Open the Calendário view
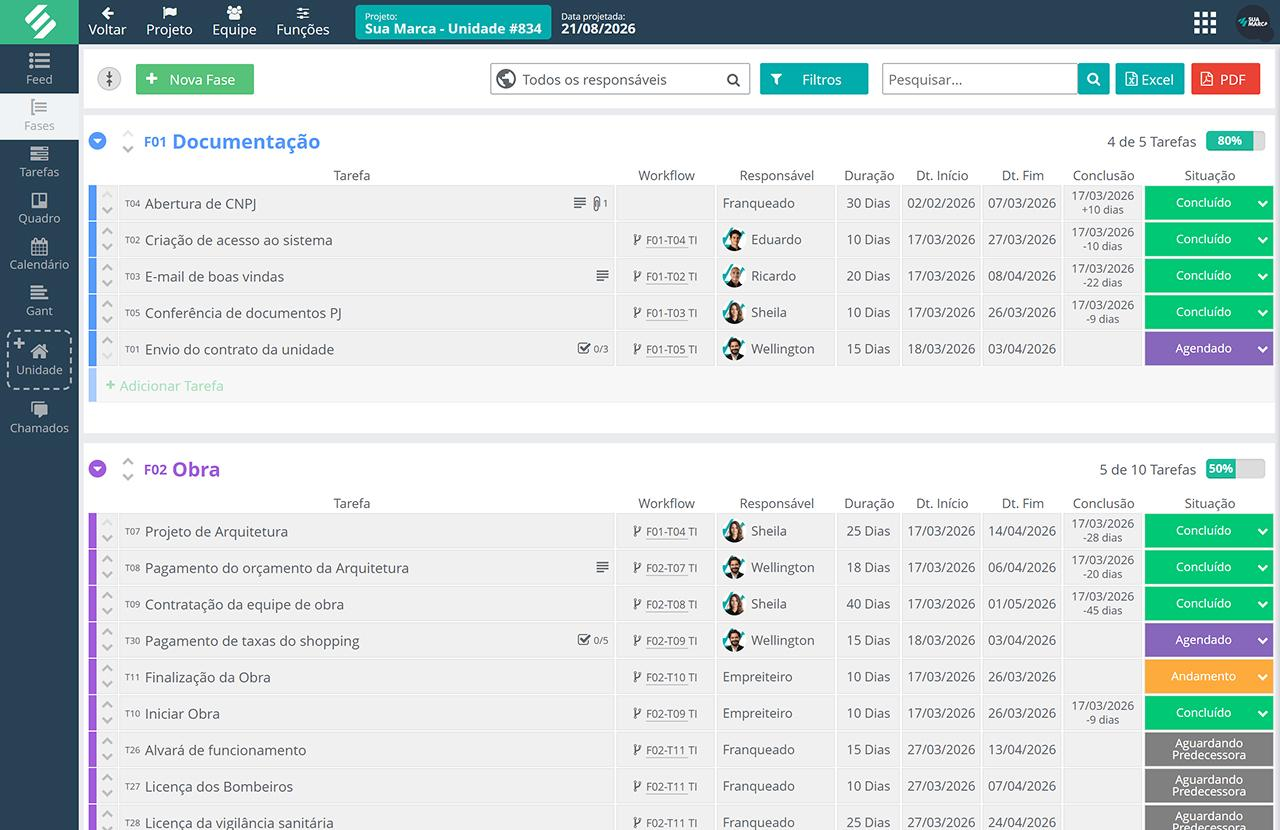Viewport: 1280px width, 830px height. coord(39,254)
